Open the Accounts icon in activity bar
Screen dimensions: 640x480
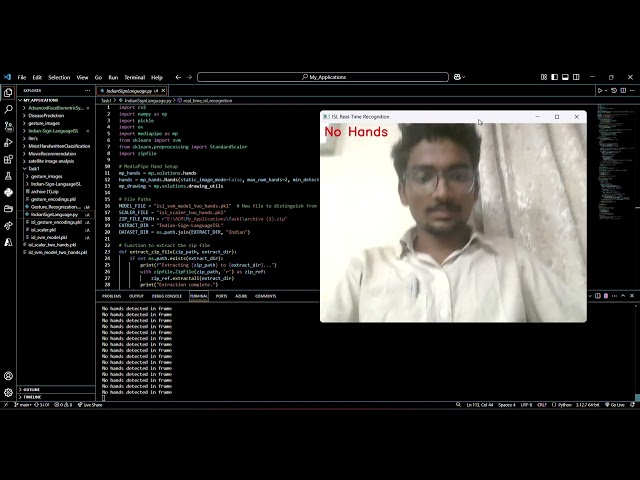click(x=8, y=378)
